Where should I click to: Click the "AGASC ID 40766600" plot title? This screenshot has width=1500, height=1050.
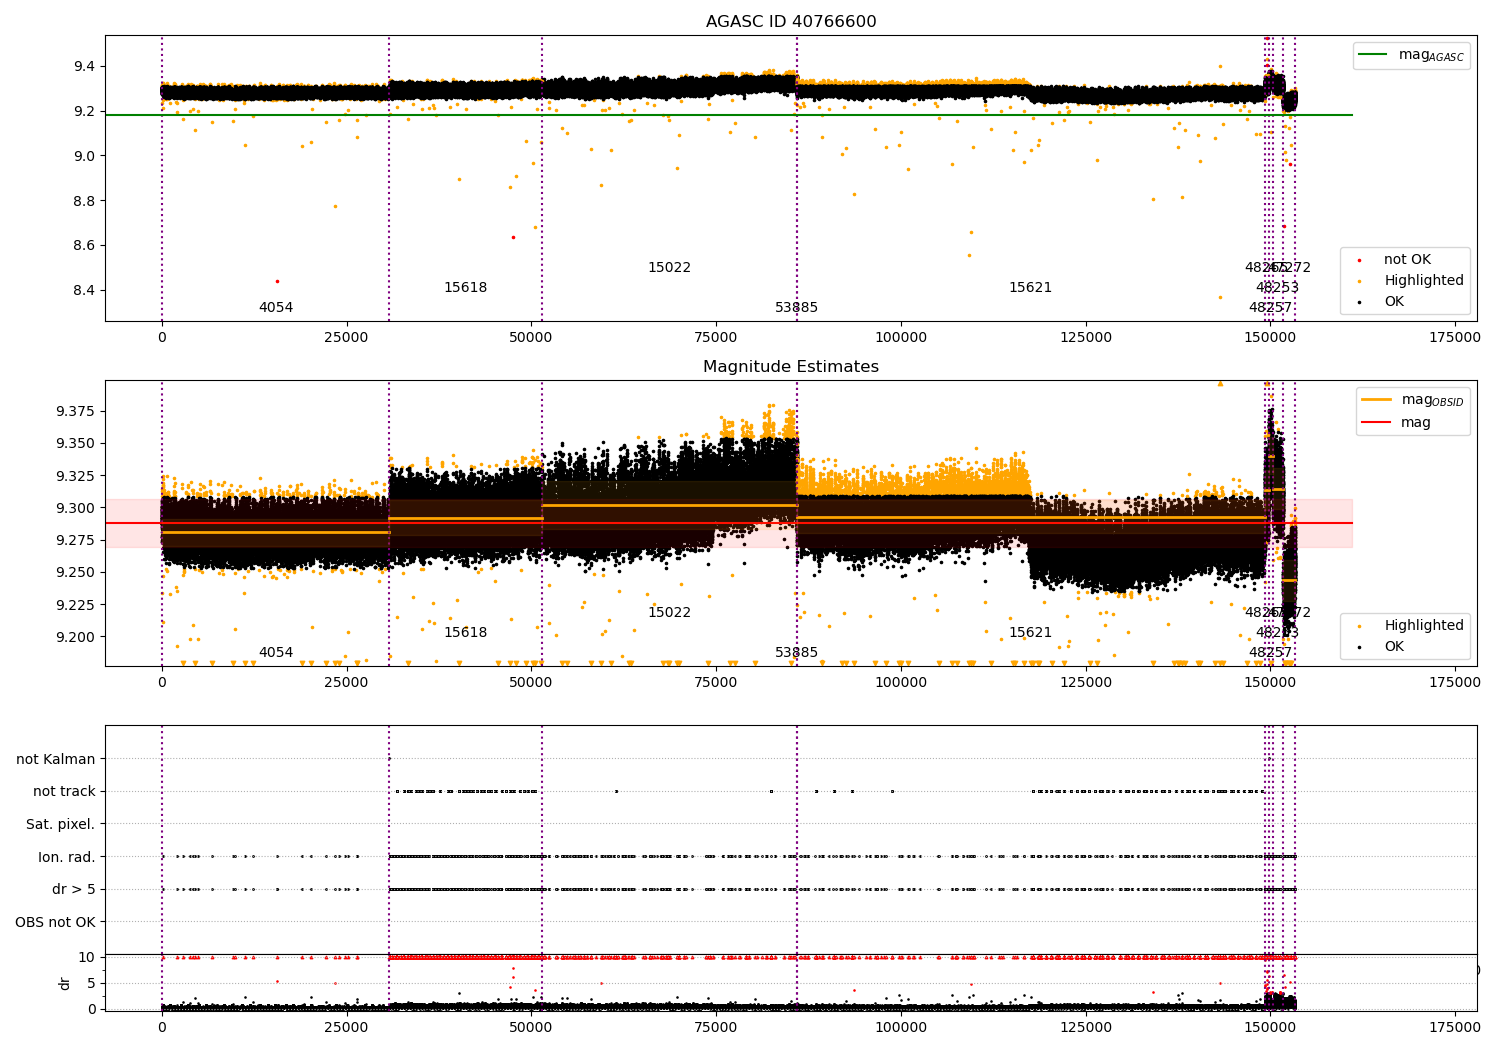coord(791,22)
